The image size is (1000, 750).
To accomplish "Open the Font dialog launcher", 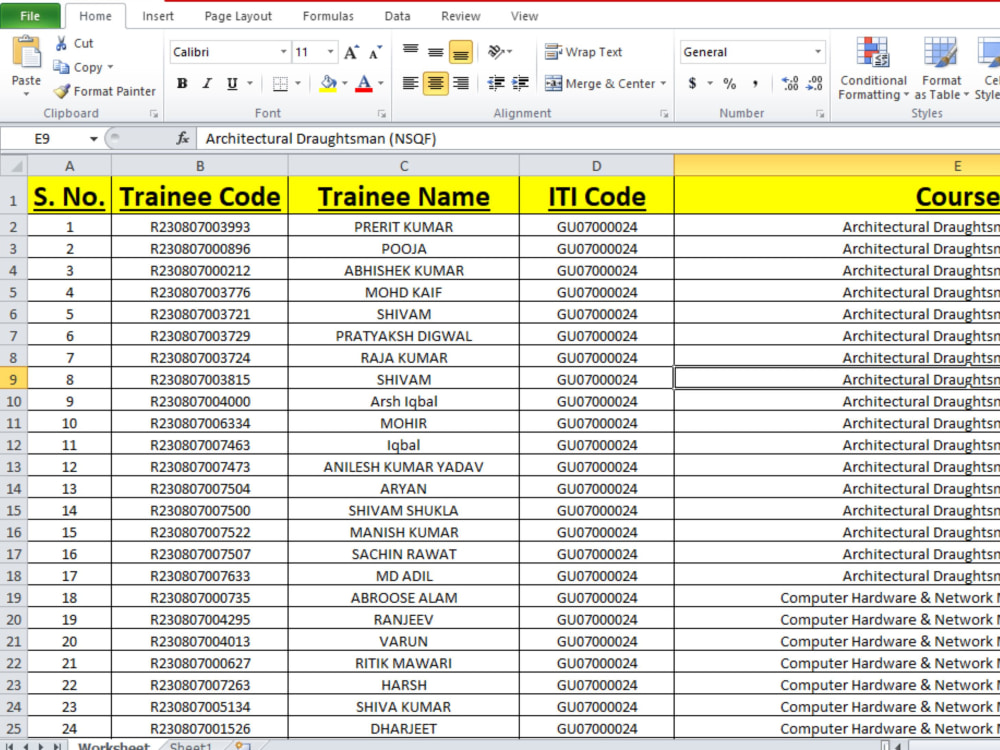I will pyautogui.click(x=381, y=114).
